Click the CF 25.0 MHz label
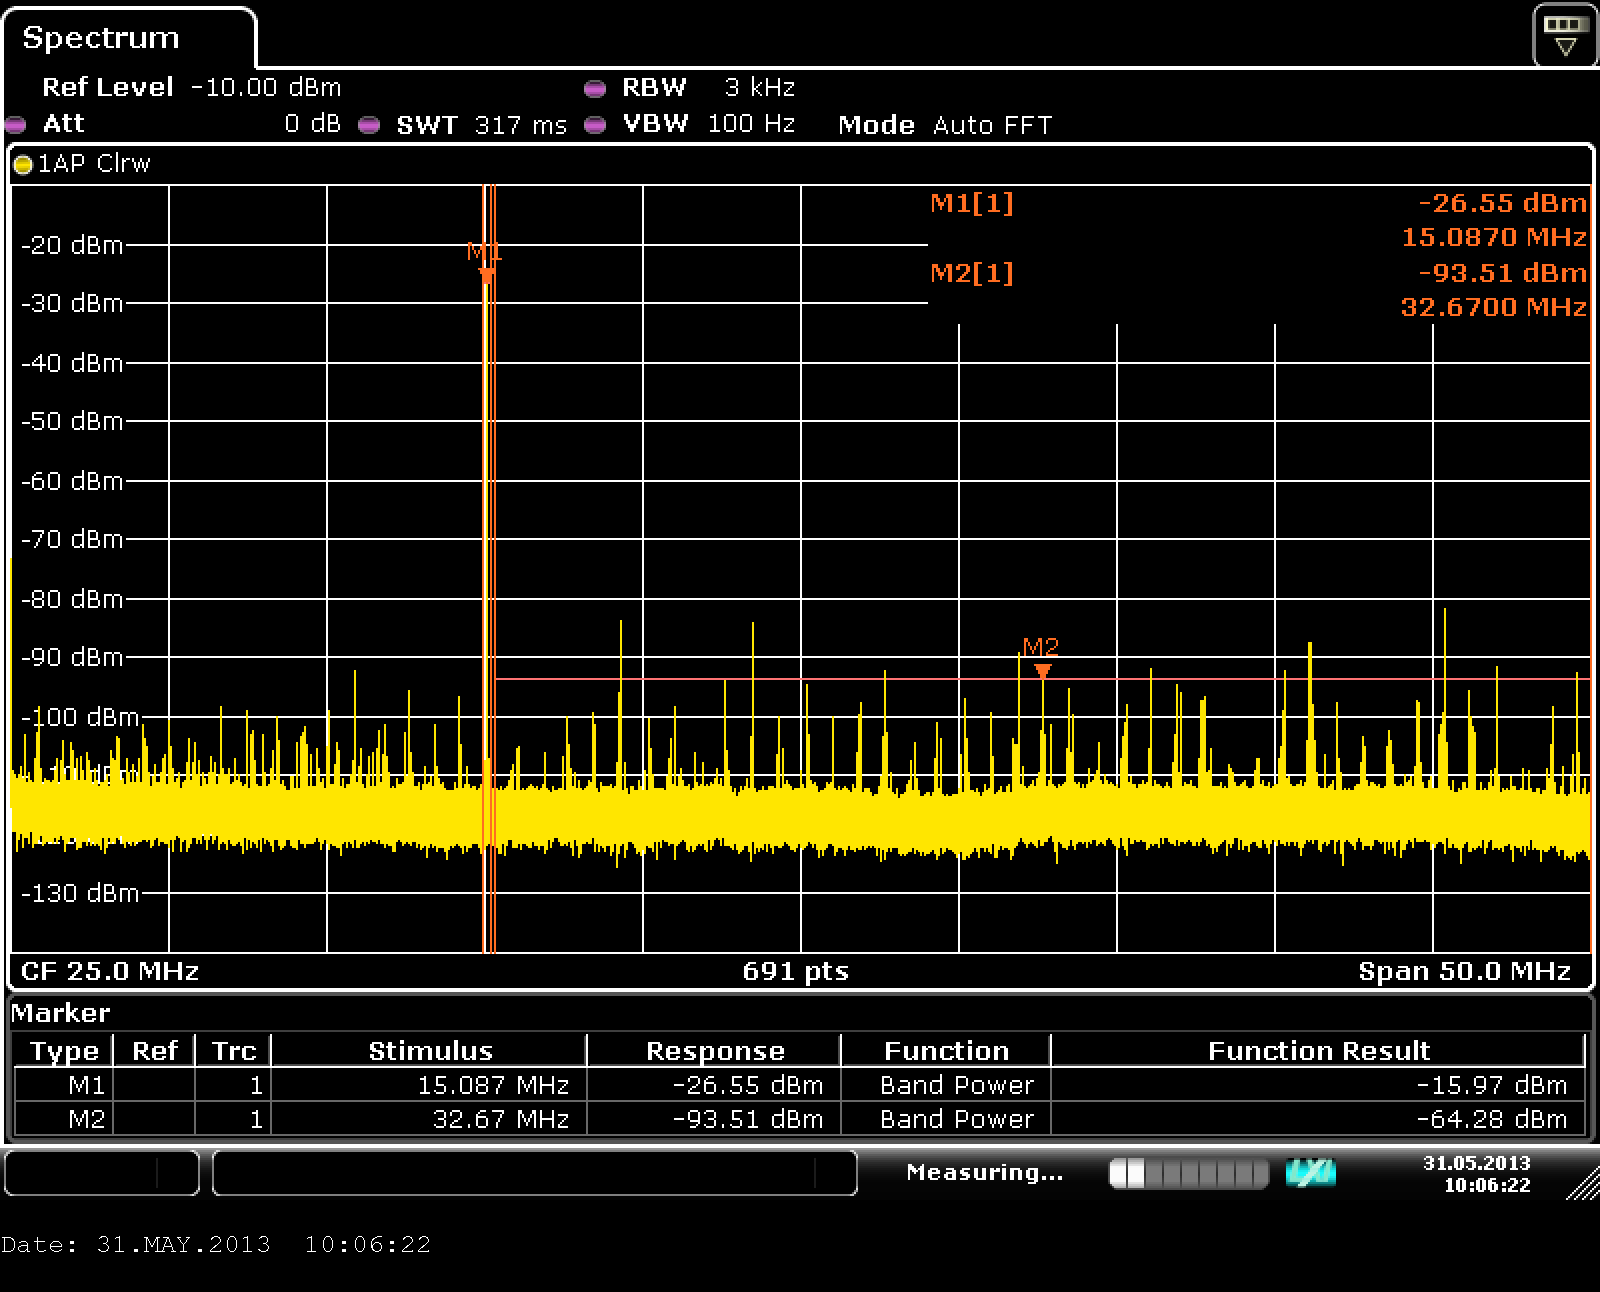The width and height of the screenshot is (1600, 1292). (110, 971)
